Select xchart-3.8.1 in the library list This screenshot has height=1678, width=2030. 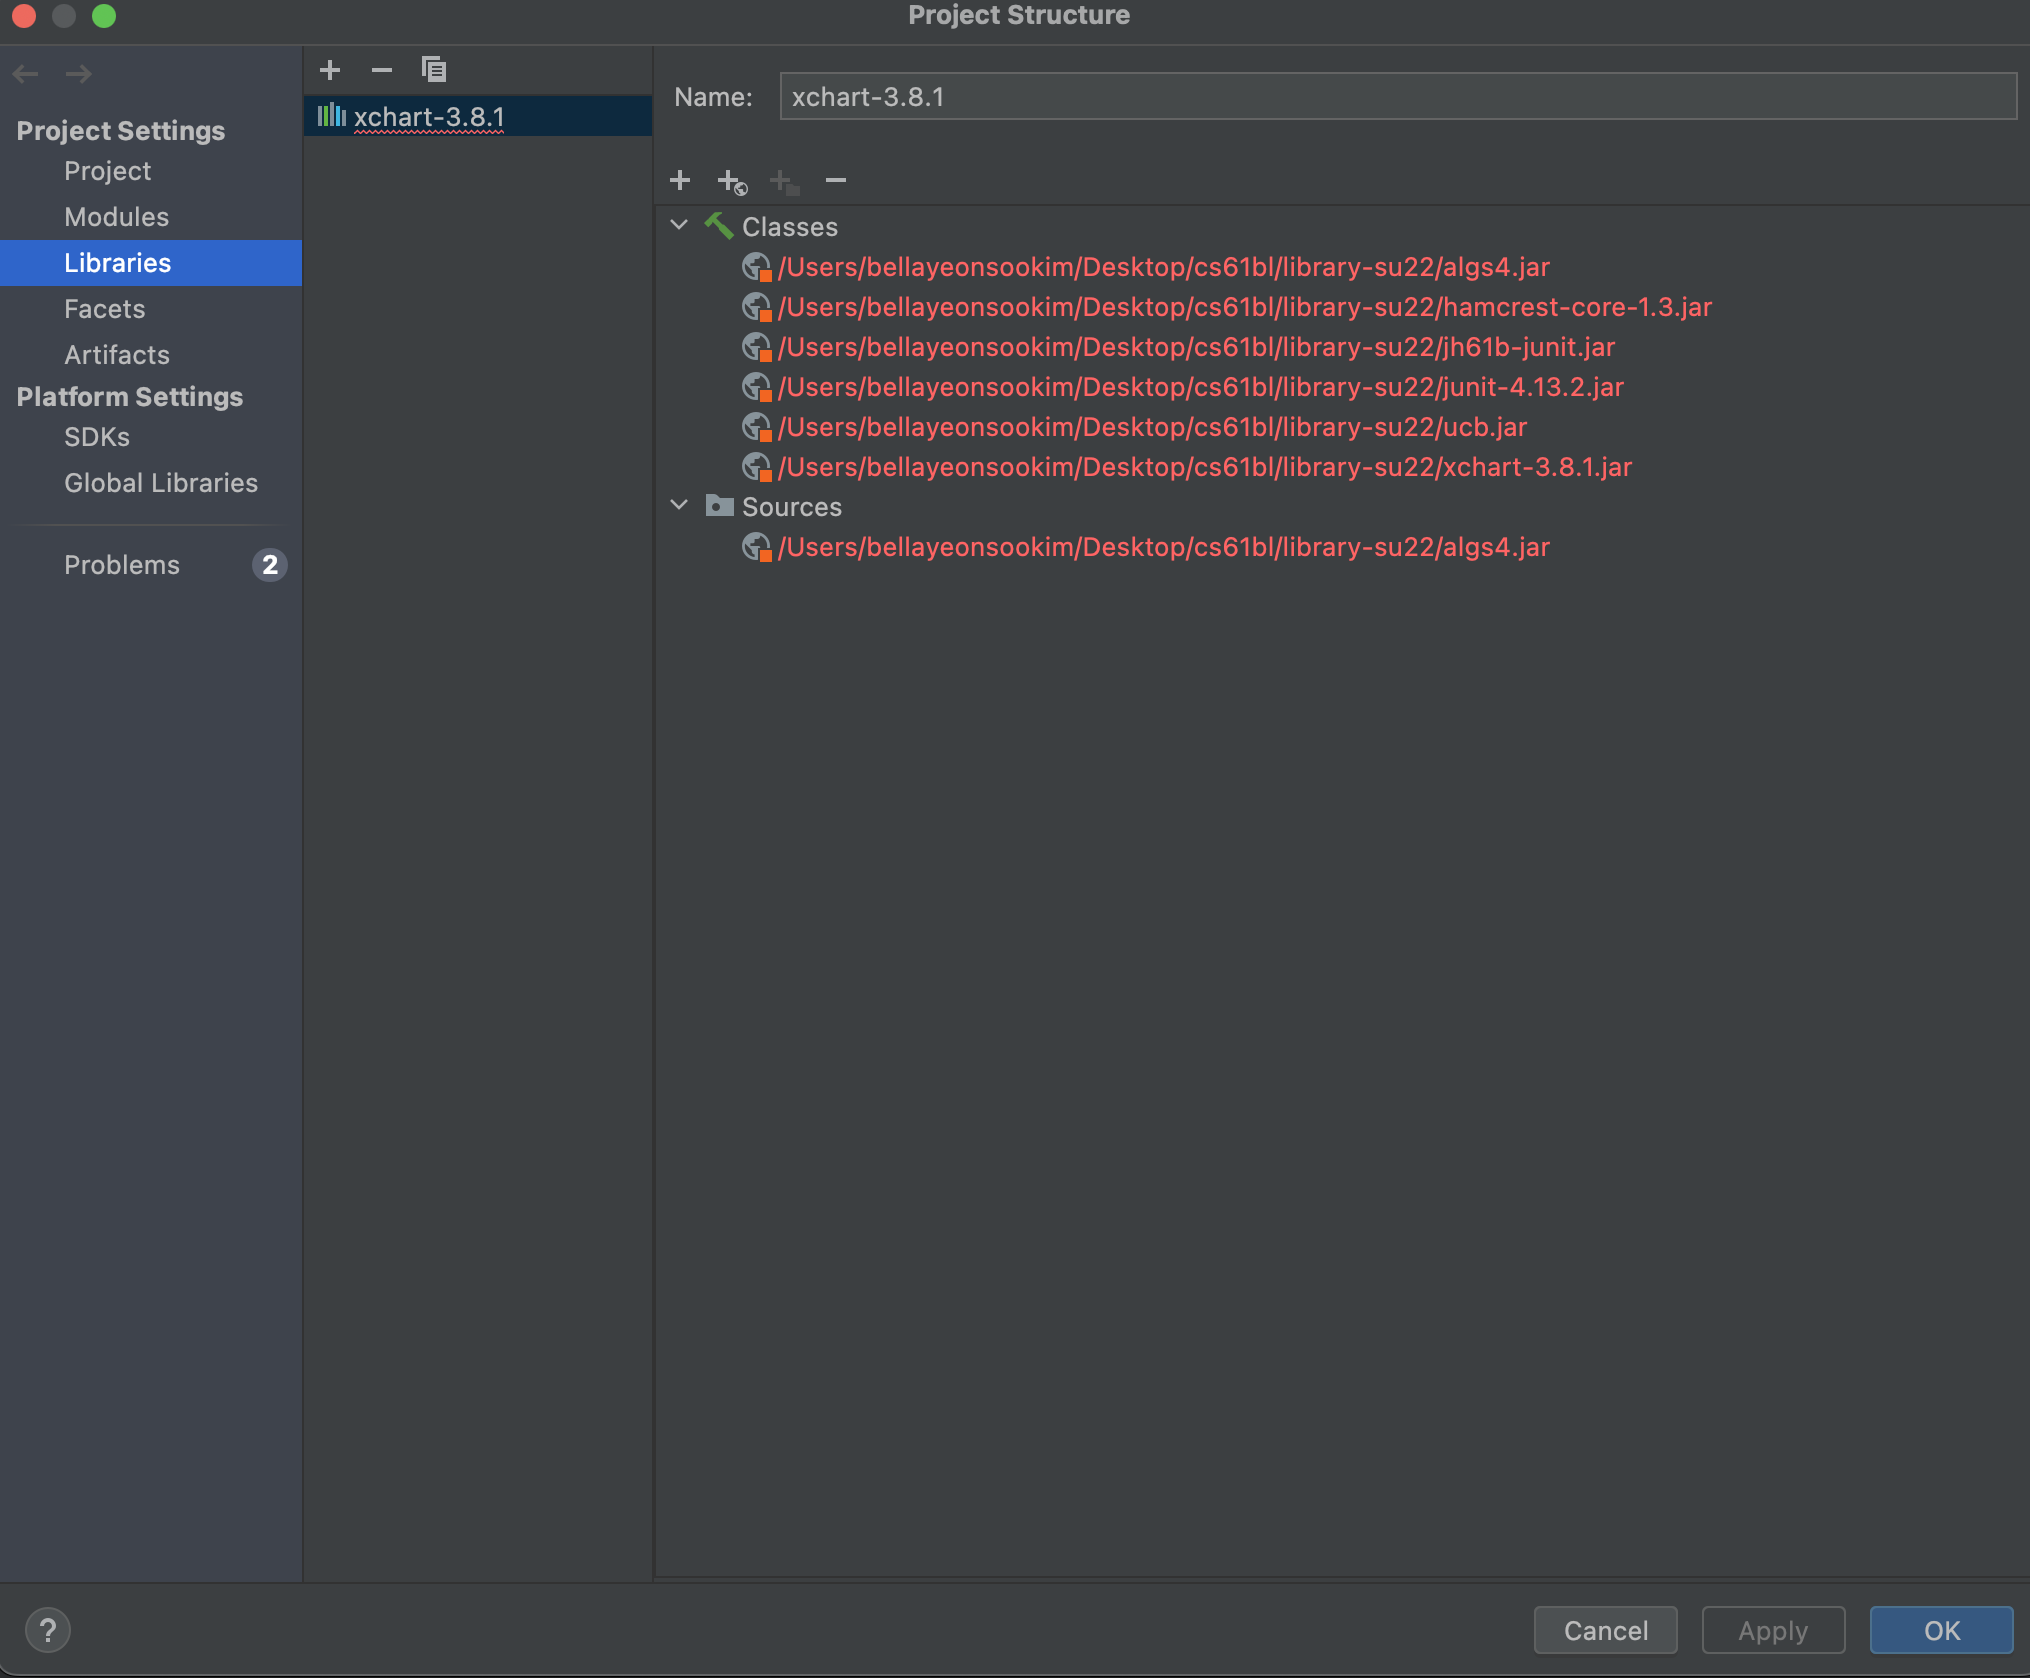pyautogui.click(x=428, y=117)
